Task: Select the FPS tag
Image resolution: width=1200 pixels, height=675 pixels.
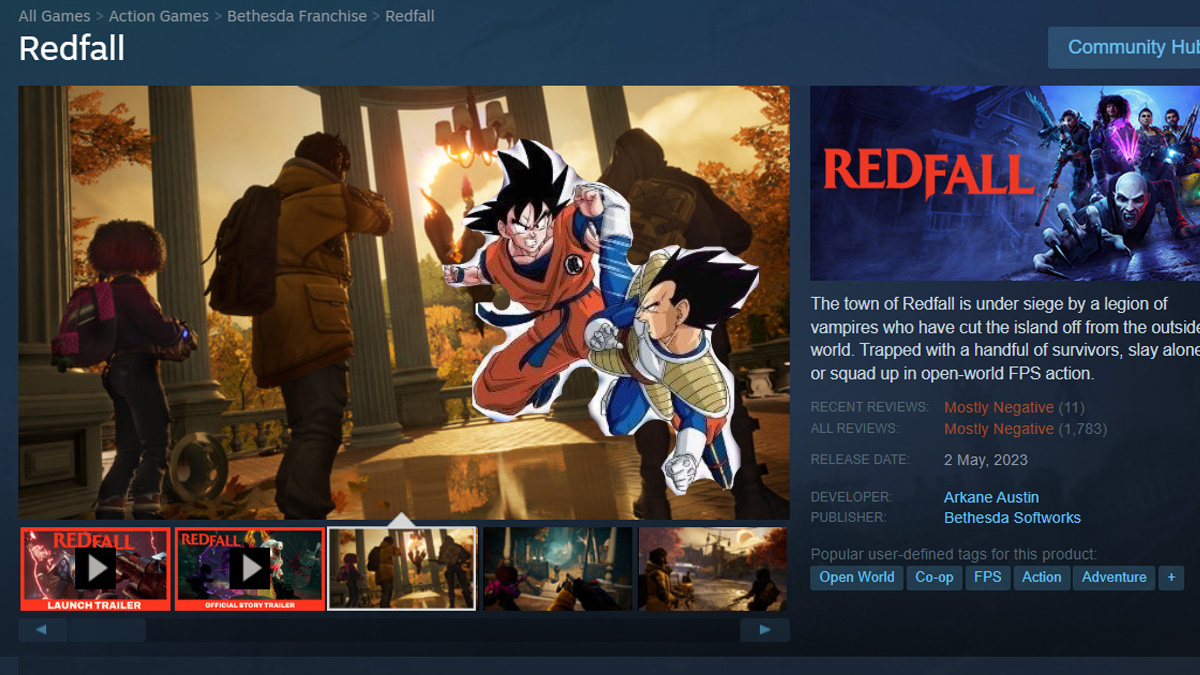Action: click(987, 577)
